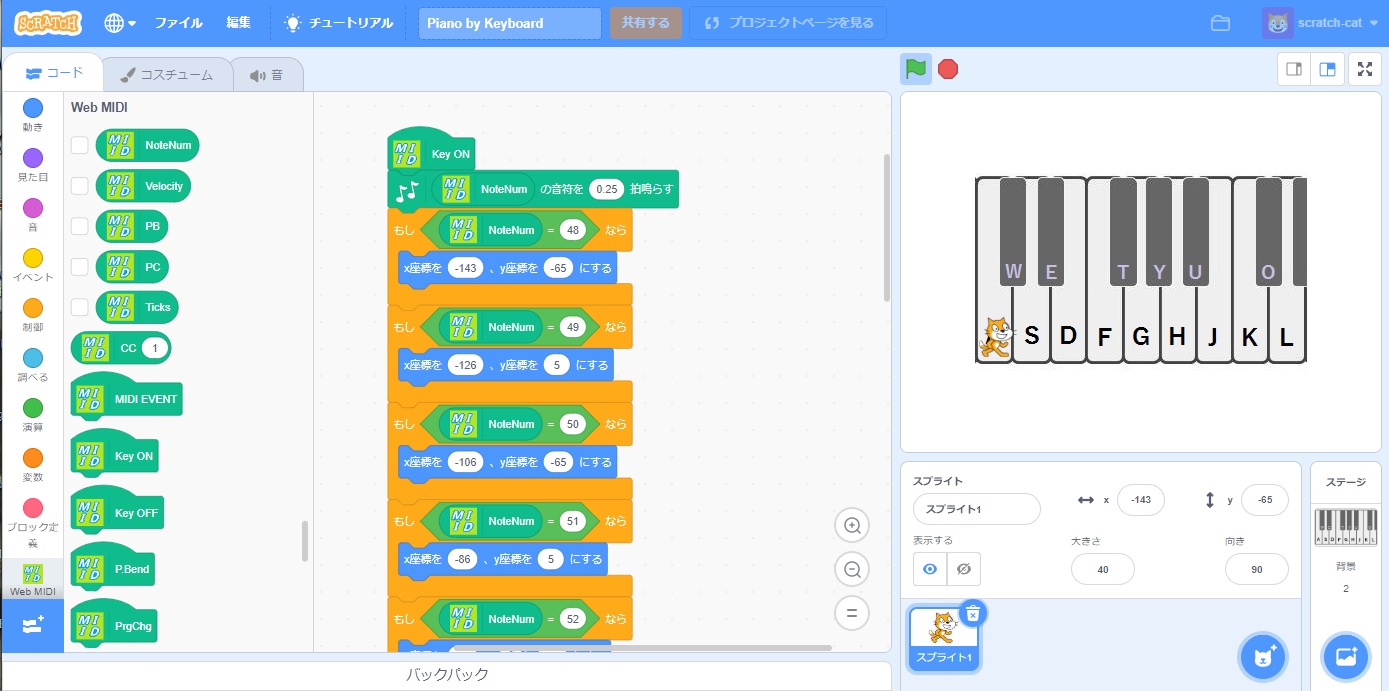The height and width of the screenshot is (691, 1389).
Task: Click the green flag to run project
Action: tap(915, 69)
